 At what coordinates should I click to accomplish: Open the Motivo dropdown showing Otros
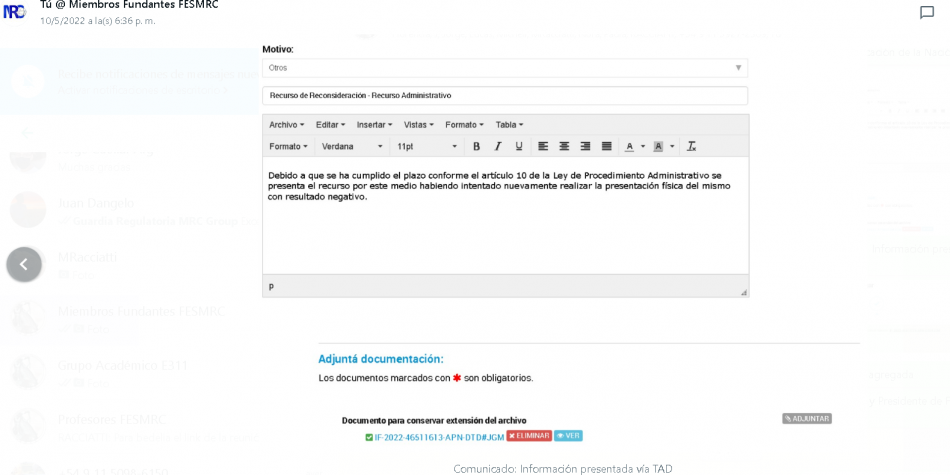coord(504,68)
